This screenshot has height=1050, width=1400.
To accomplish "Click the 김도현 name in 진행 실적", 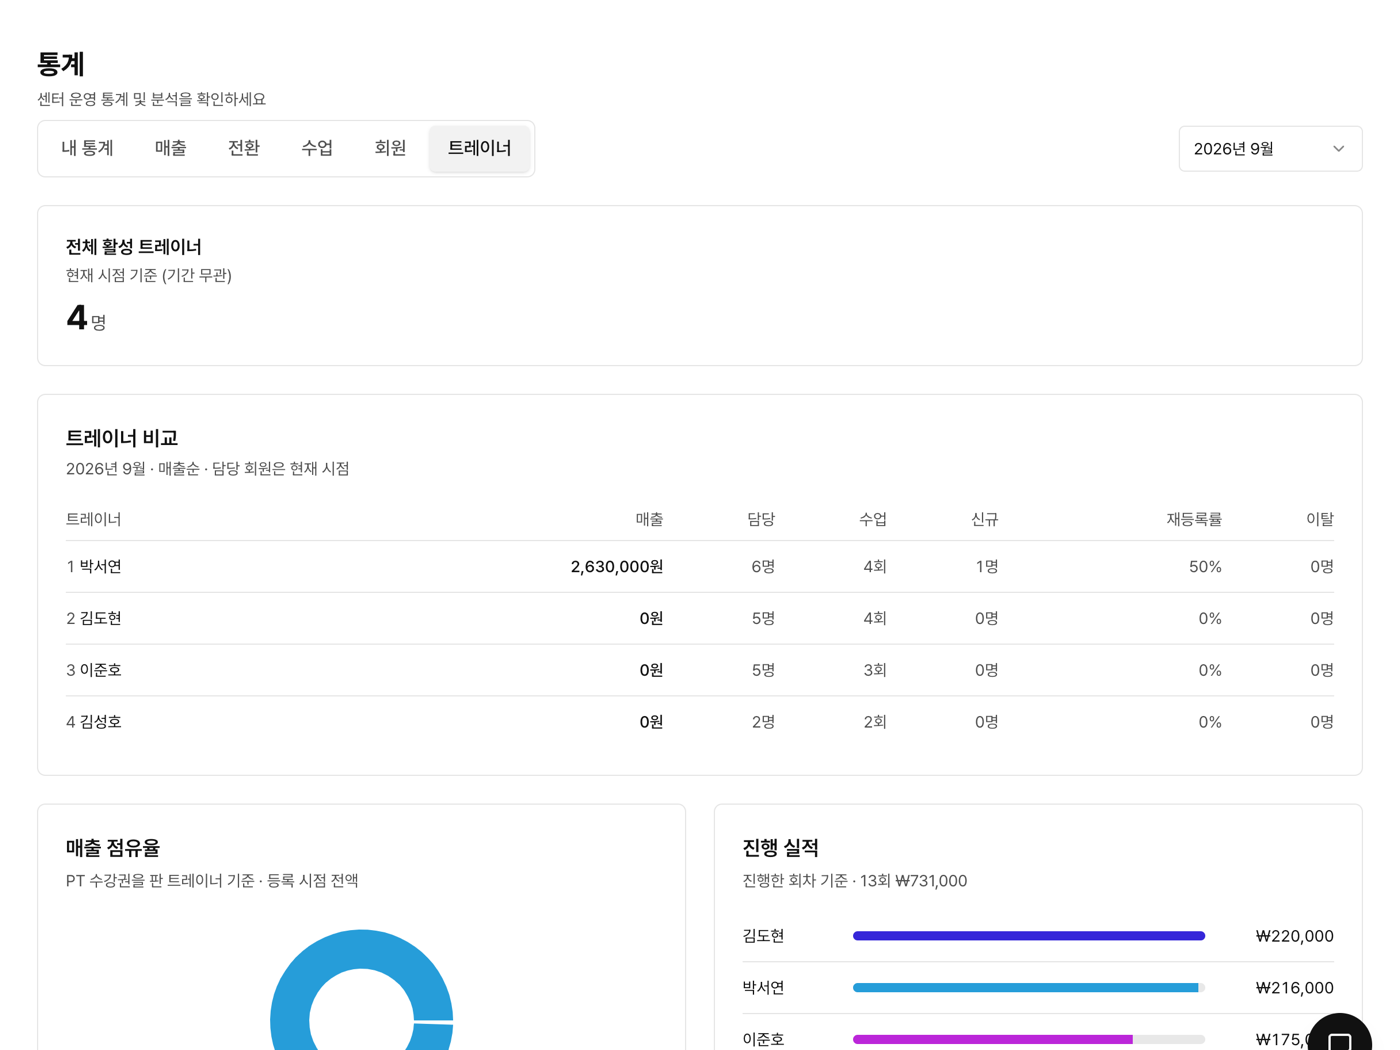I will 763,937.
